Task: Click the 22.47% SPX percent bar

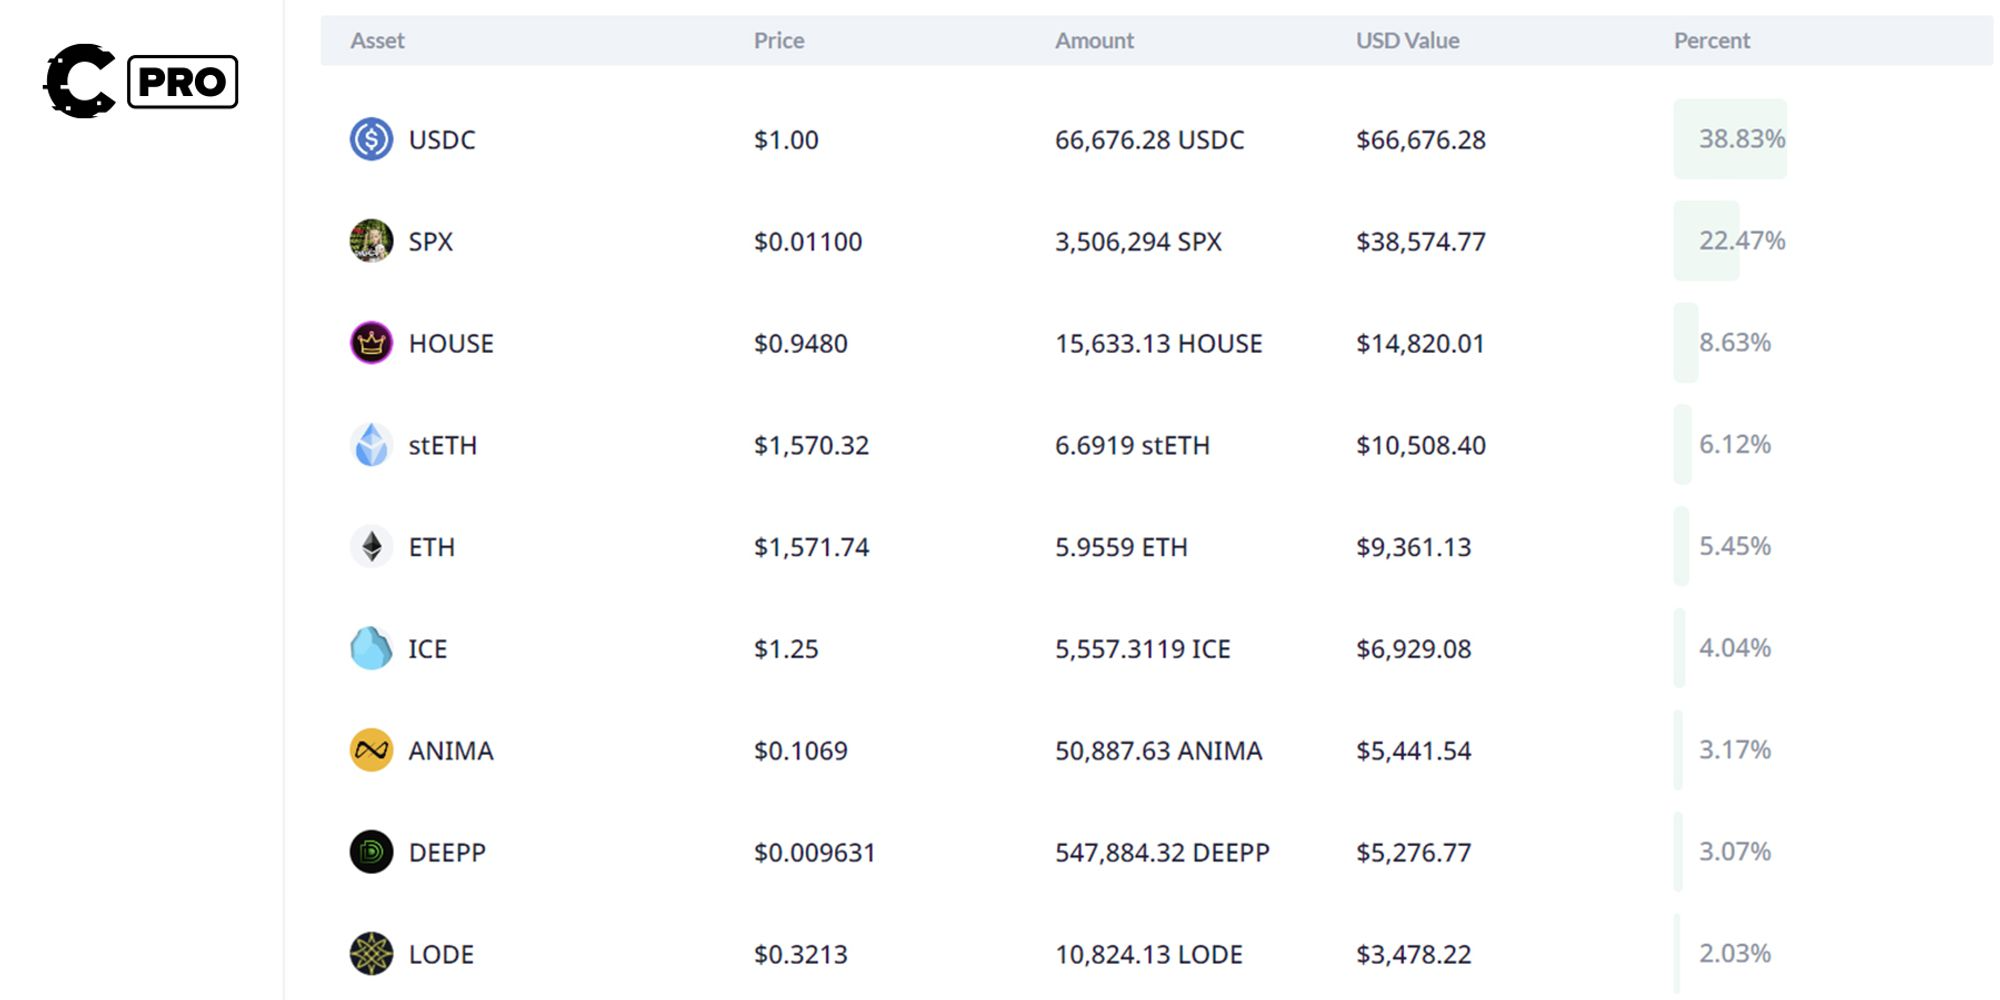Action: [1708, 241]
